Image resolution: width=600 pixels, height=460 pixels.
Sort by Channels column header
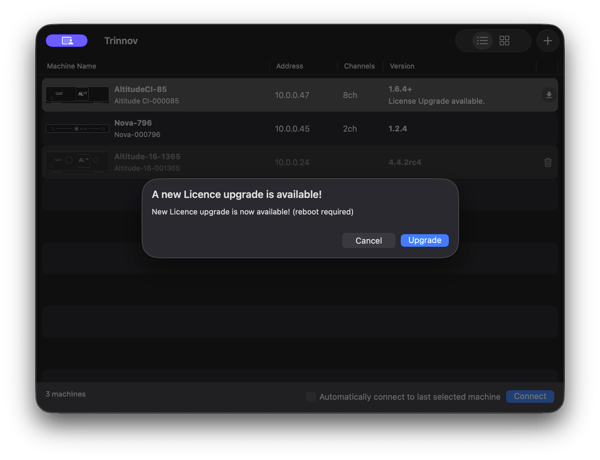tap(359, 66)
